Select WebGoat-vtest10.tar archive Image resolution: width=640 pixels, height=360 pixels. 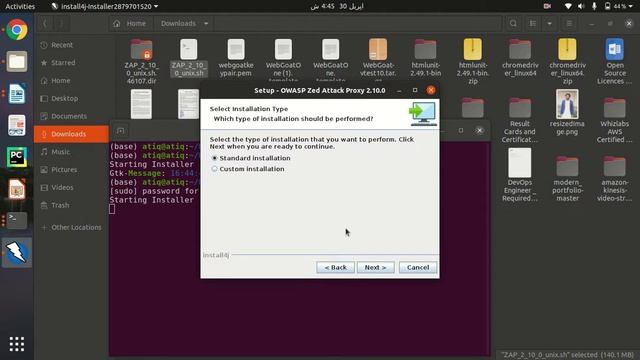[378, 60]
